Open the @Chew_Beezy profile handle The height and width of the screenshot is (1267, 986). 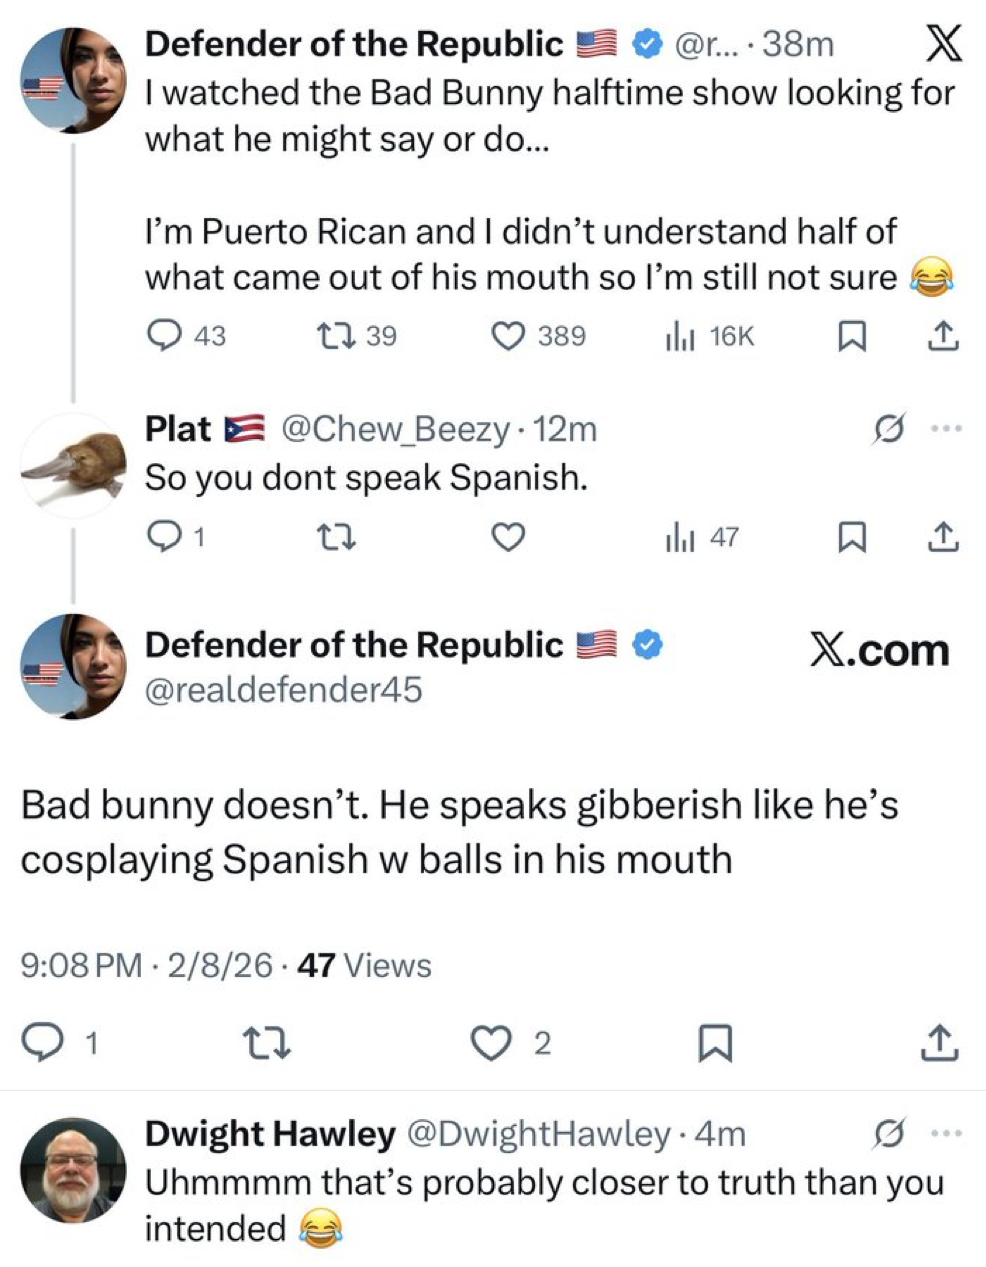[x=396, y=429]
